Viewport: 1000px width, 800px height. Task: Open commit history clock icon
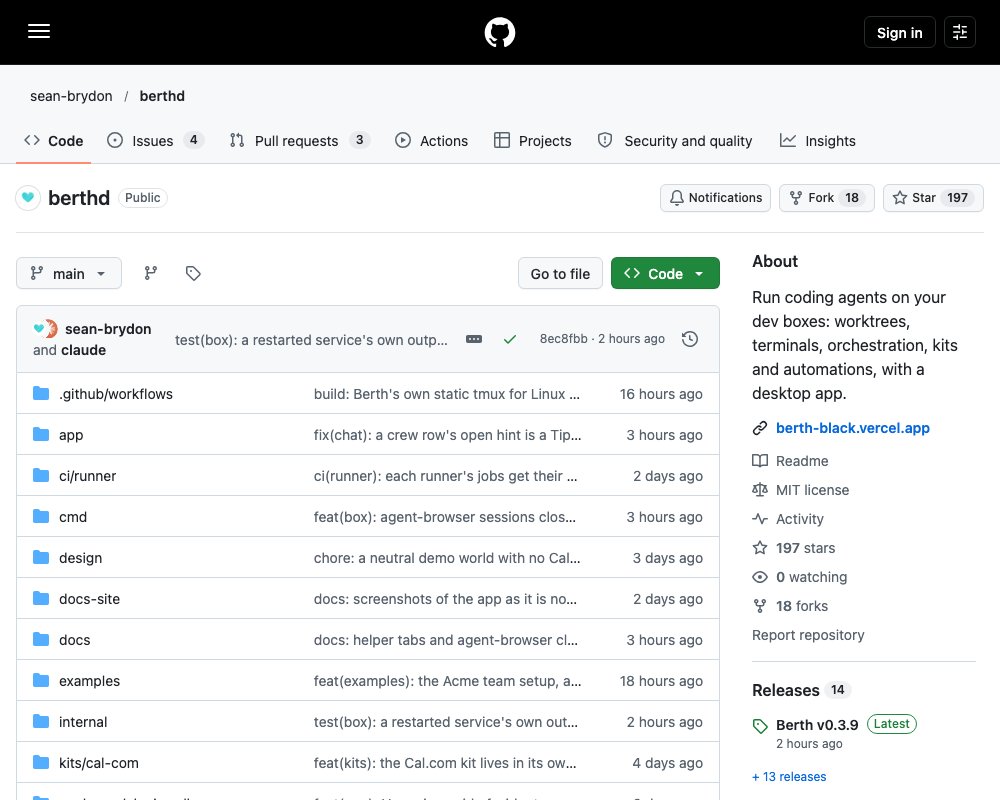(x=689, y=339)
